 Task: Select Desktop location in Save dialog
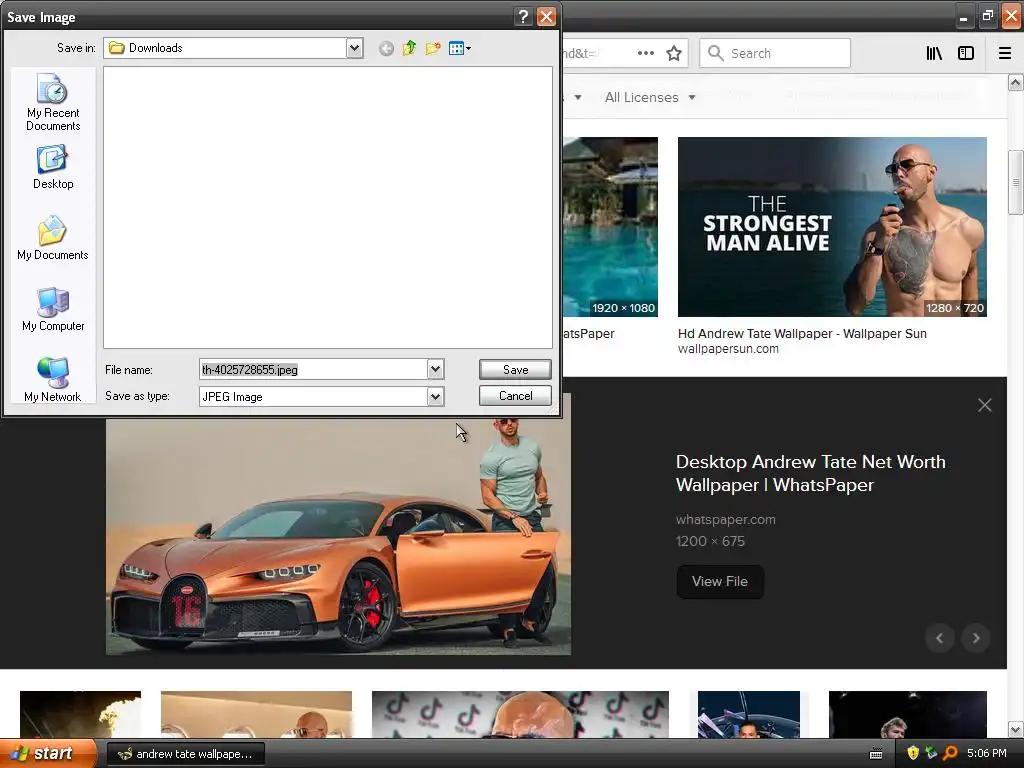click(53, 167)
